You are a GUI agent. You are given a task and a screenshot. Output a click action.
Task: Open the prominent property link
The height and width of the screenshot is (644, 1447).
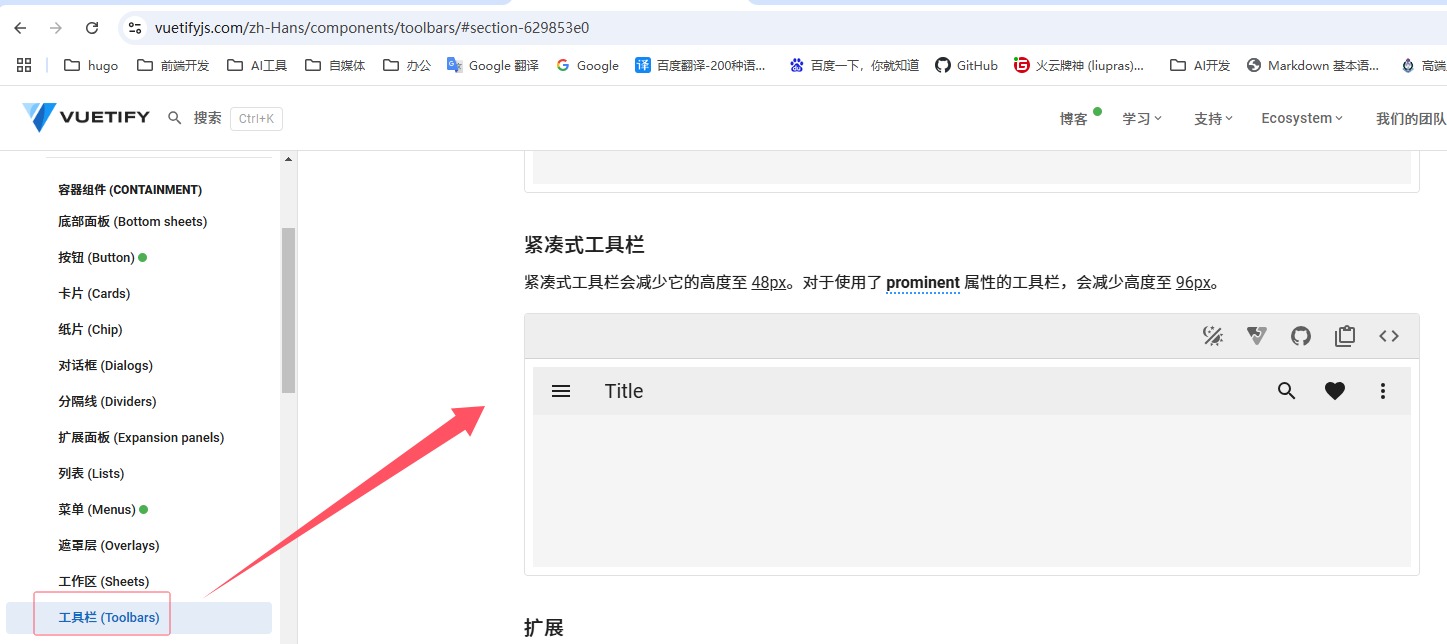click(x=922, y=282)
